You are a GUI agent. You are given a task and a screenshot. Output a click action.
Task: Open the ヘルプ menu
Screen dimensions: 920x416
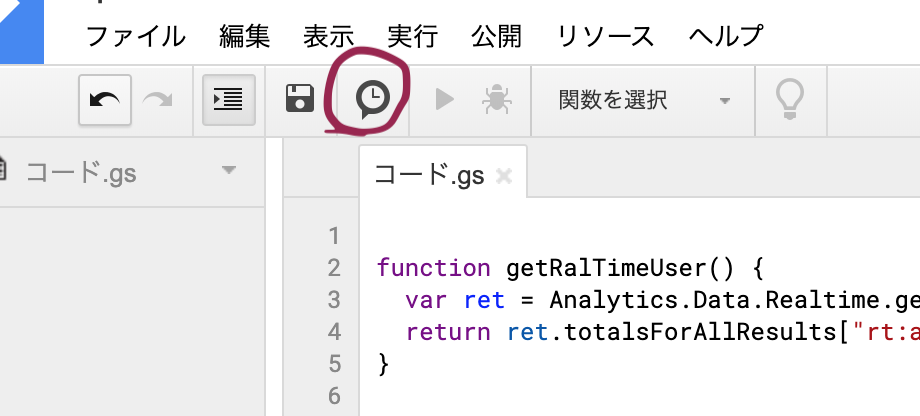tap(727, 37)
